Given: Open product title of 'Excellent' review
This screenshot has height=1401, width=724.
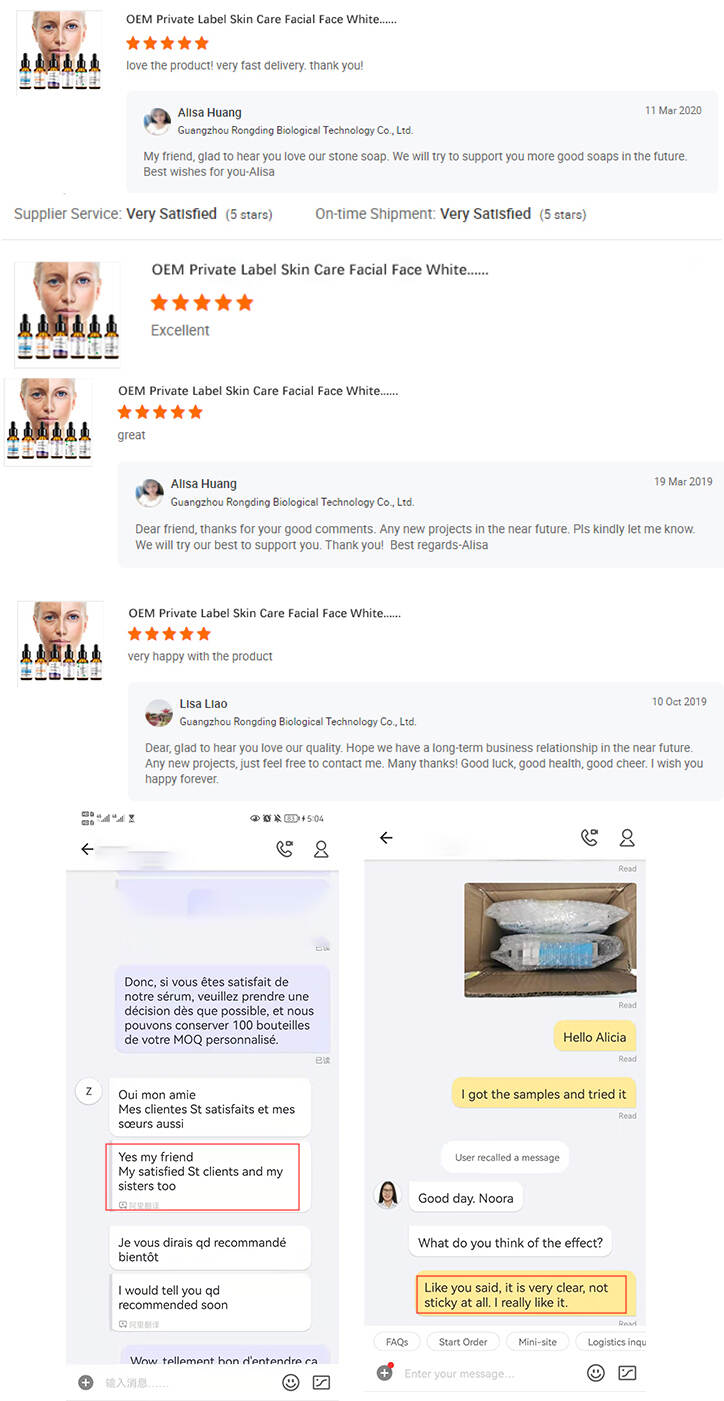Looking at the screenshot, I should point(320,270).
